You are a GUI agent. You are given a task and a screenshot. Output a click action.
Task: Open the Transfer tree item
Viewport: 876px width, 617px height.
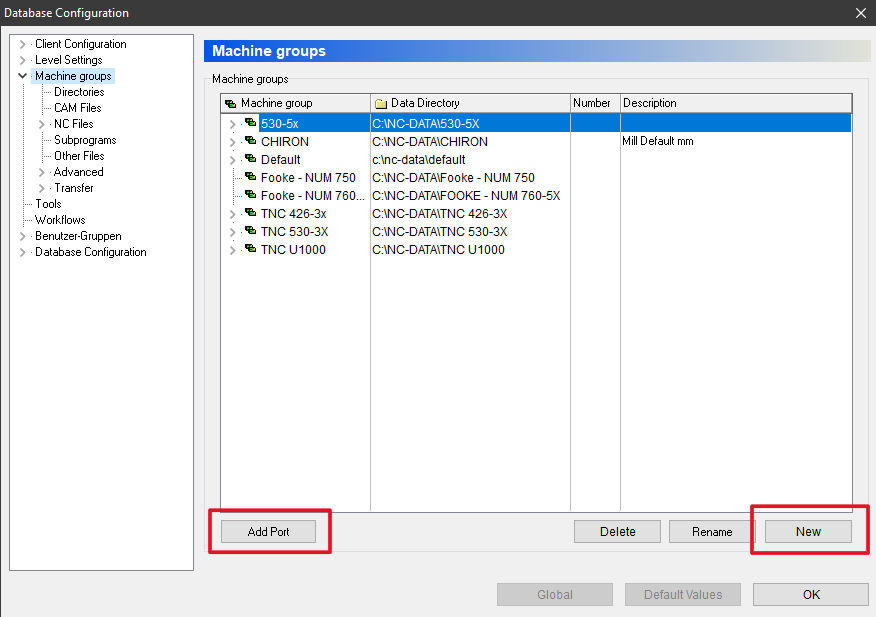pyautogui.click(x=74, y=188)
